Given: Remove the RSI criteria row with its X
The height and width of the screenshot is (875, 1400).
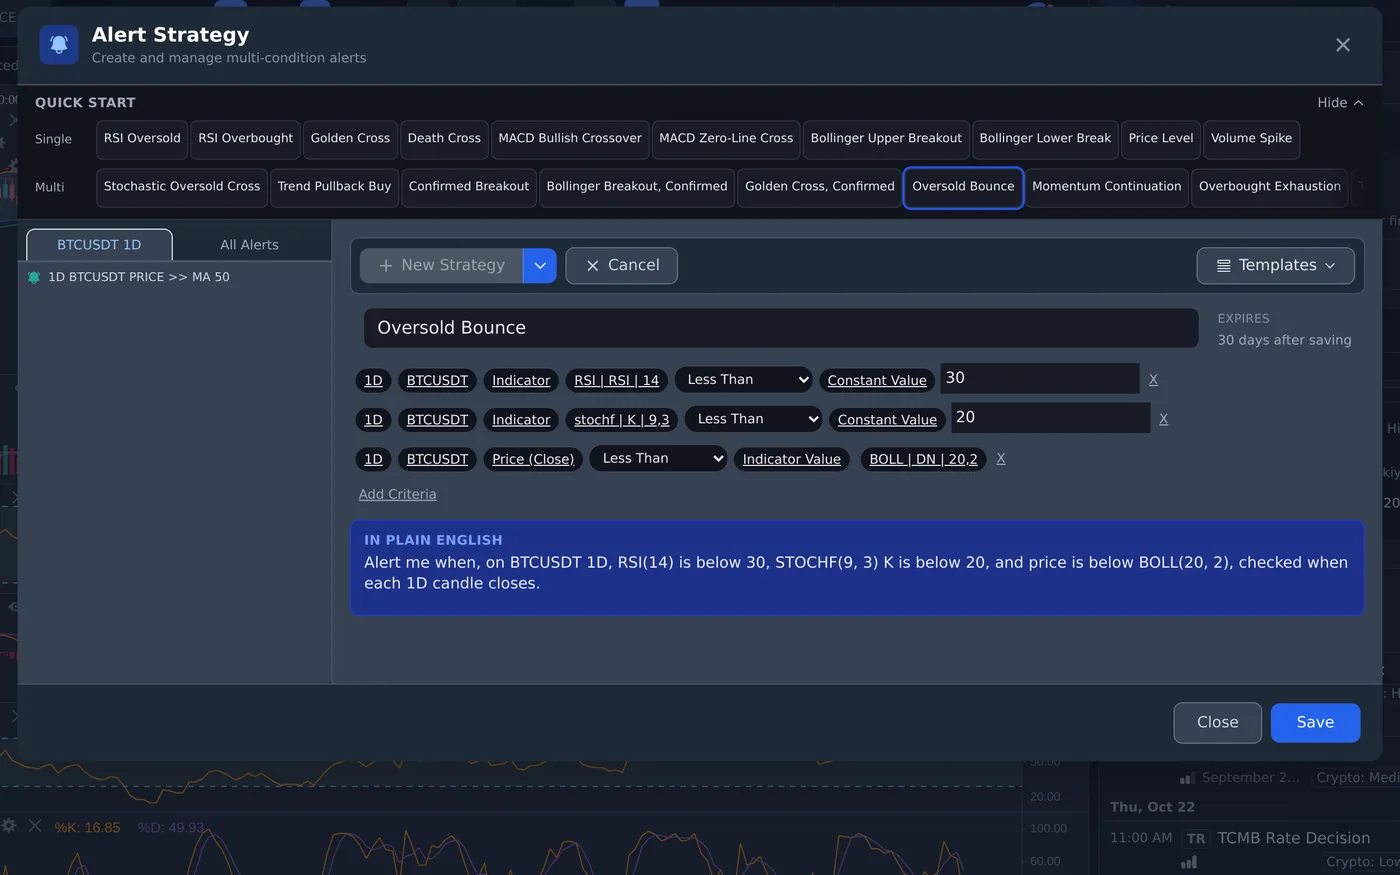Looking at the screenshot, I should [x=1153, y=380].
